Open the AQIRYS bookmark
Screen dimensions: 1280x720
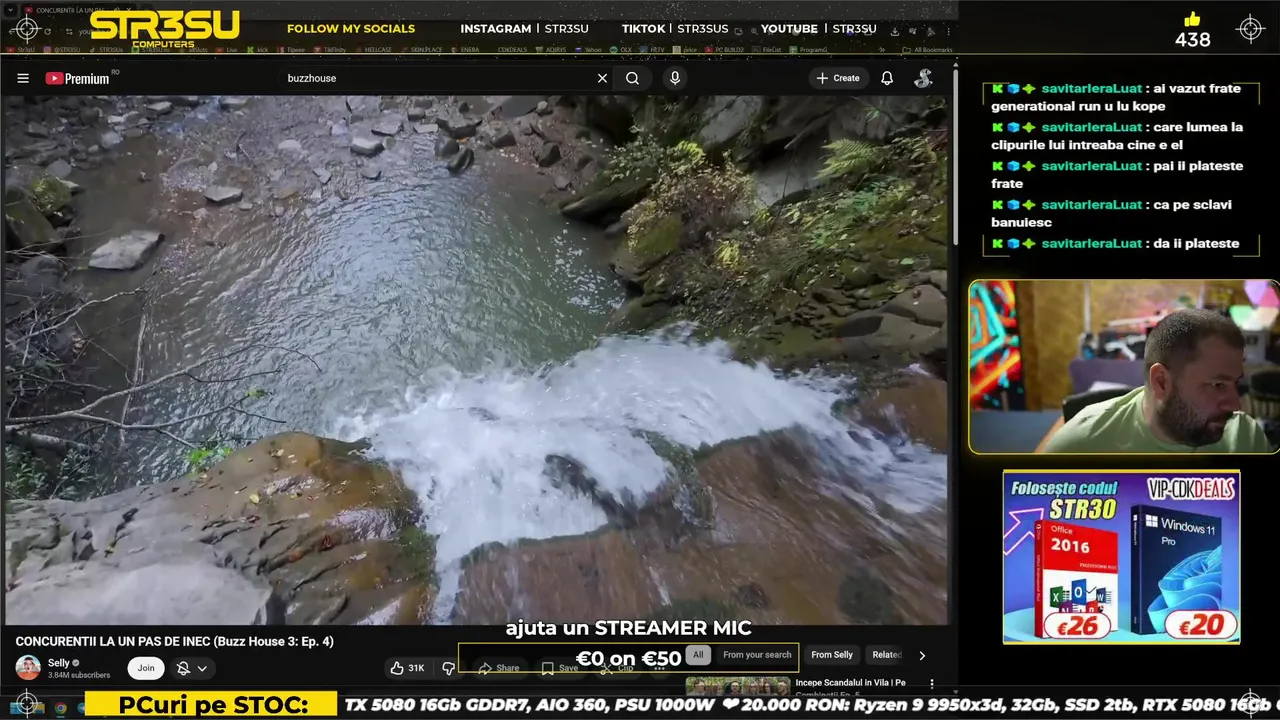click(x=551, y=48)
